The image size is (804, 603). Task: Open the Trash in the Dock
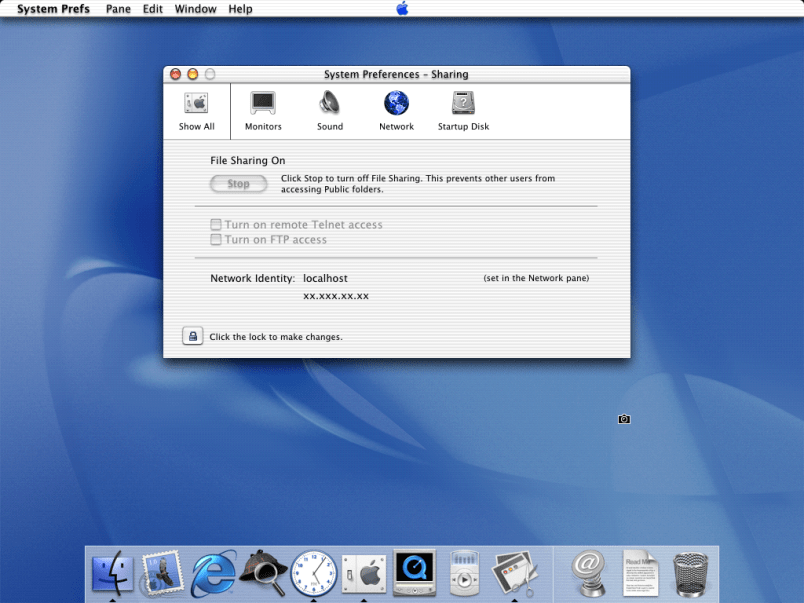pyautogui.click(x=691, y=574)
